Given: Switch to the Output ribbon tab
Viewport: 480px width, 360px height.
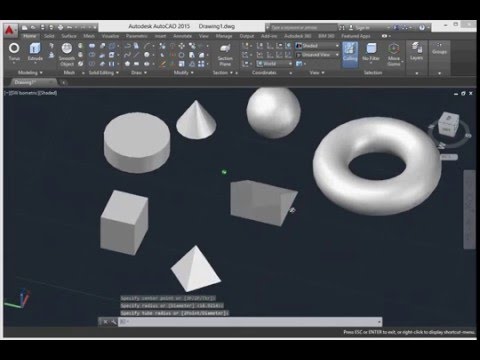Looking at the screenshot, I should coord(247,36).
